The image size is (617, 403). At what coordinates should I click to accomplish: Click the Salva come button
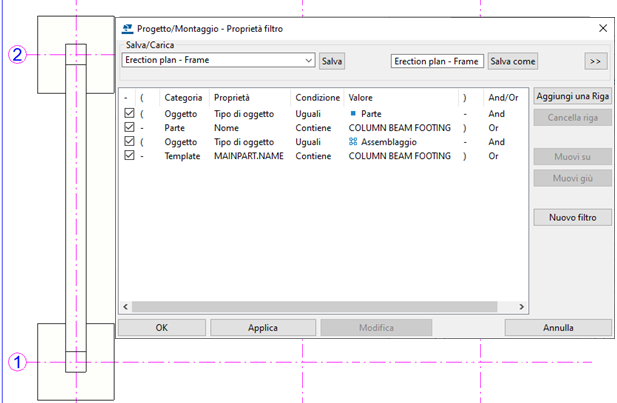coord(513,61)
